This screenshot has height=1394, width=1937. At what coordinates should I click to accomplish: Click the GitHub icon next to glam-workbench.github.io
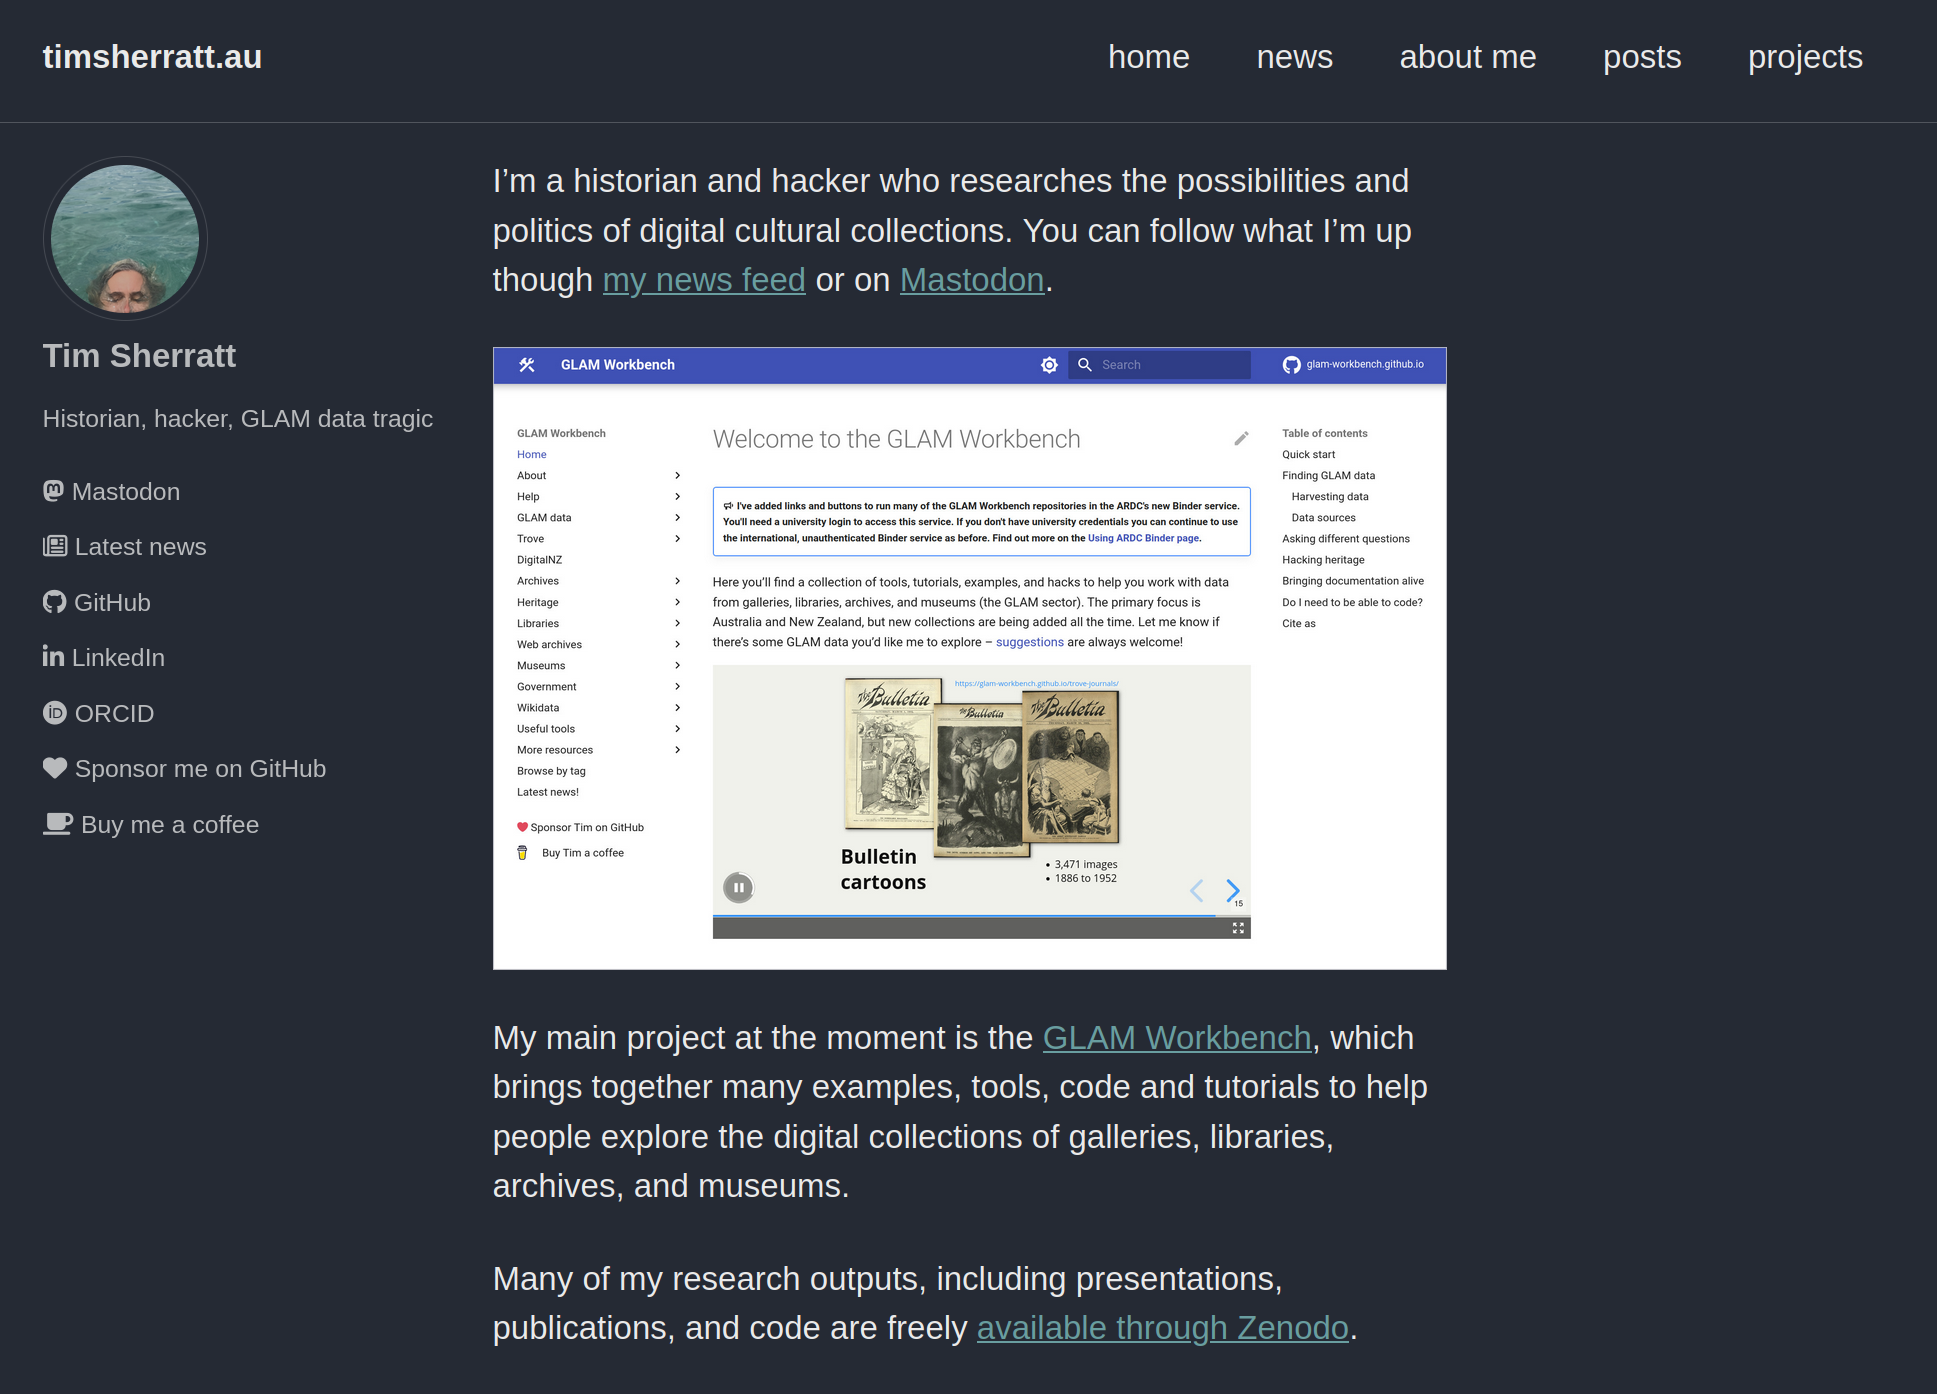(x=1292, y=365)
